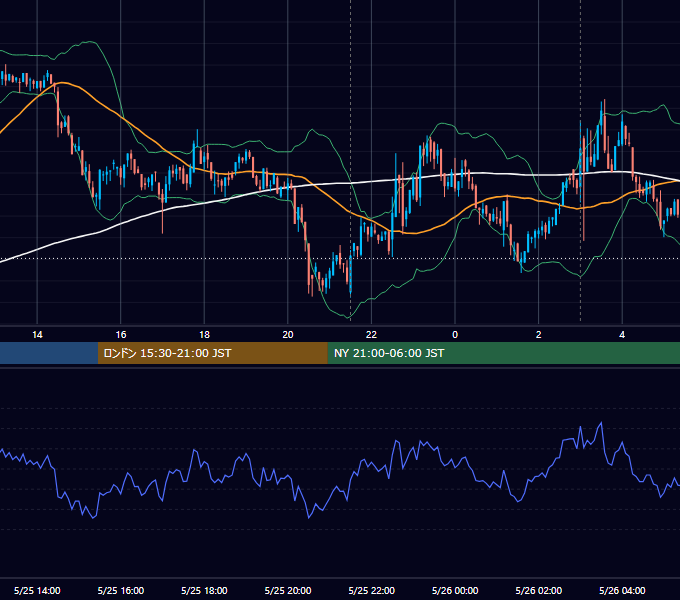Click the 5/25 18:00 time label

click(x=204, y=590)
